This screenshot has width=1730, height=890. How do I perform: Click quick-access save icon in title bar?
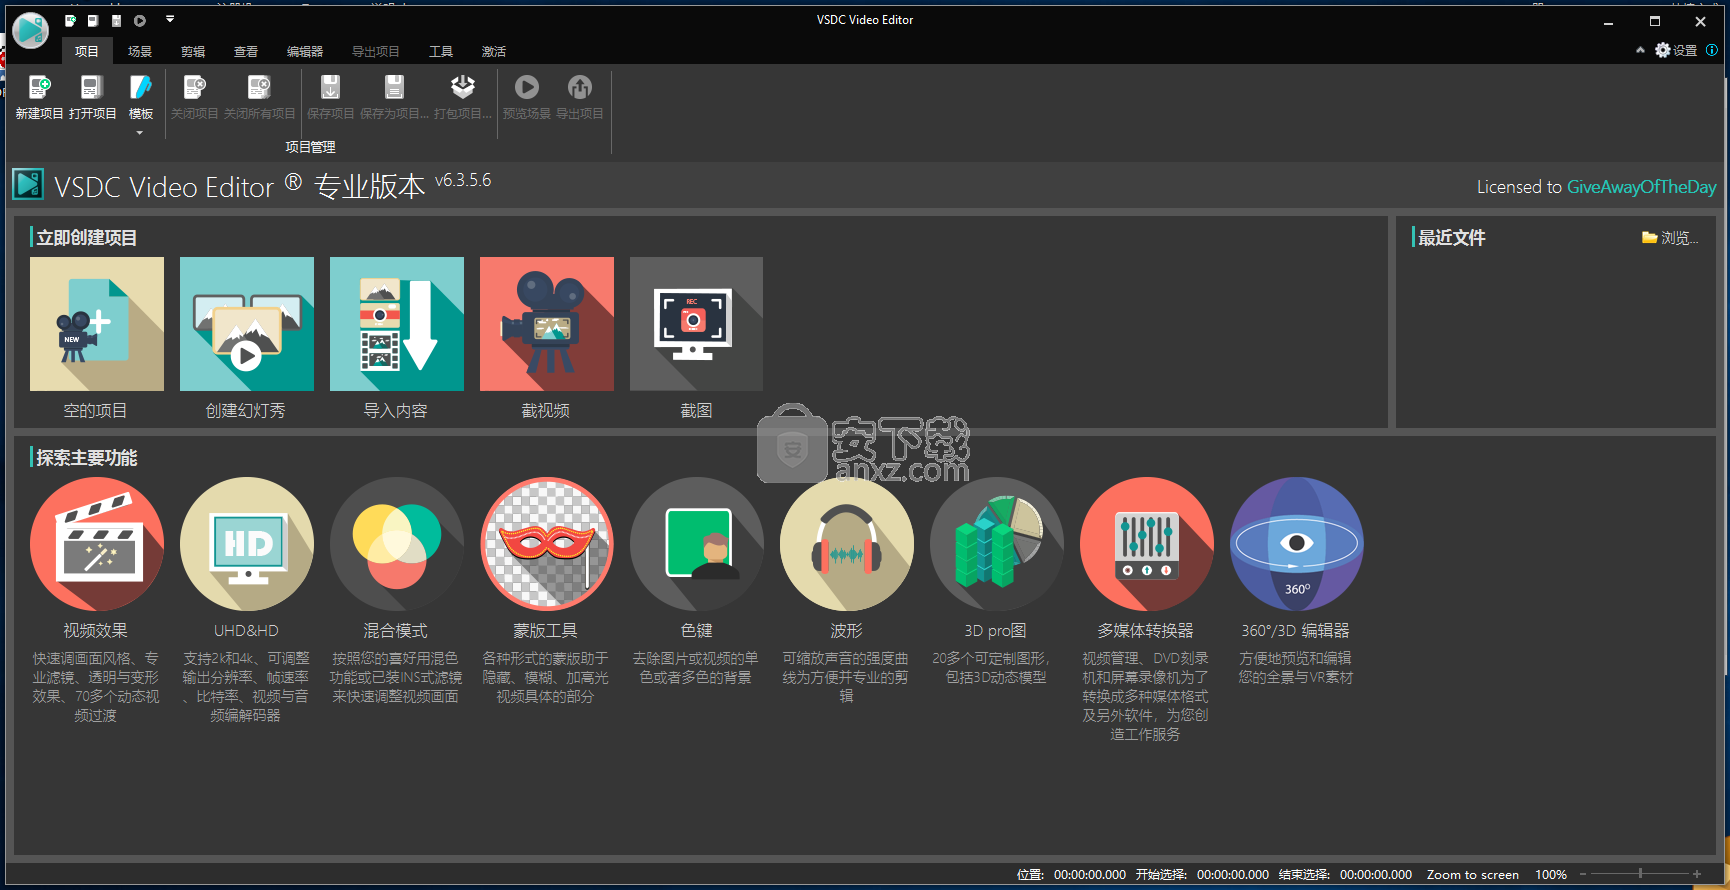click(x=116, y=20)
